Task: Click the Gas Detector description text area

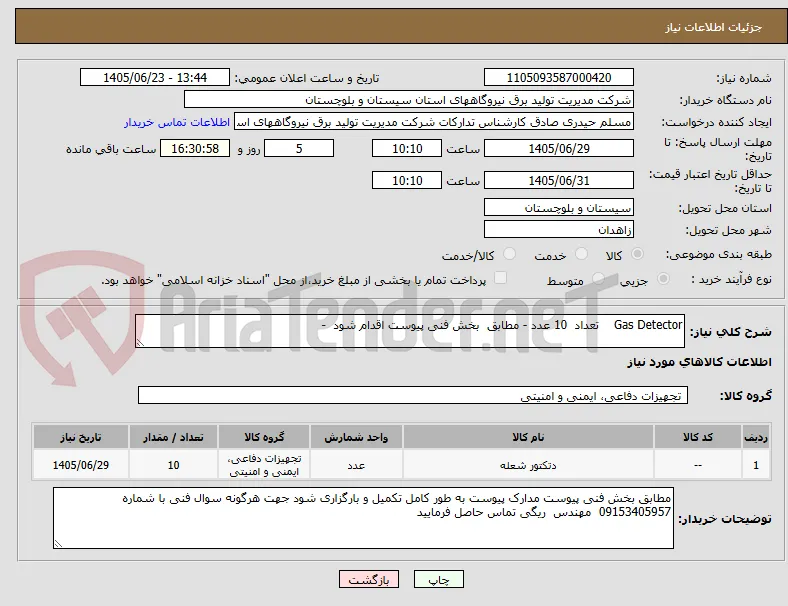Action: (410, 331)
